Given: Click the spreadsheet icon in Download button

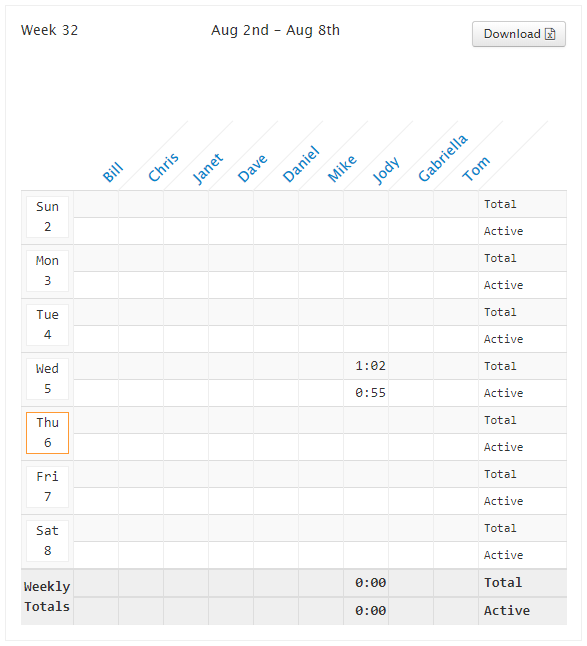Looking at the screenshot, I should [550, 34].
